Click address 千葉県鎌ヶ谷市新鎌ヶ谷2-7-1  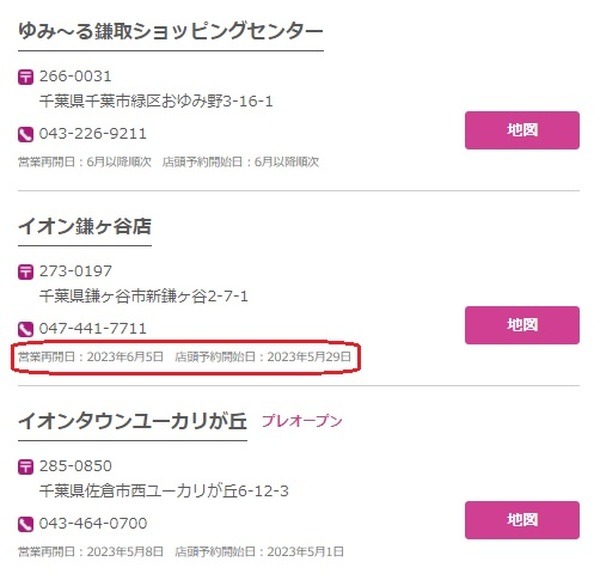143,296
